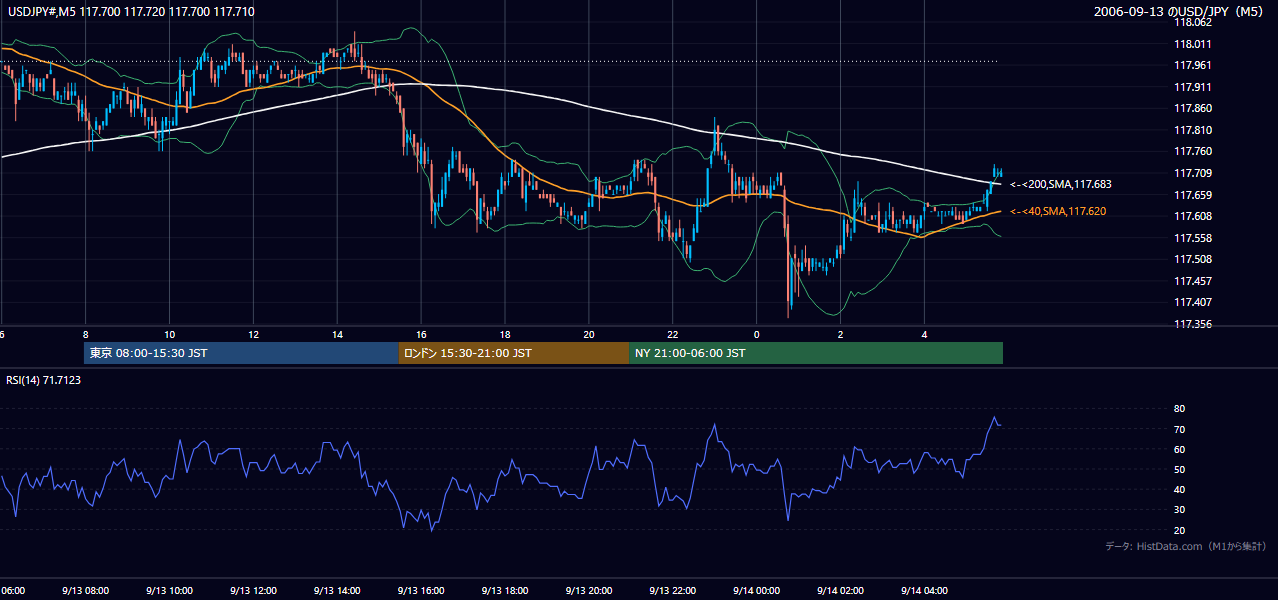Click RSI scale value 30
Image resolution: width=1278 pixels, height=600 pixels.
[1179, 510]
